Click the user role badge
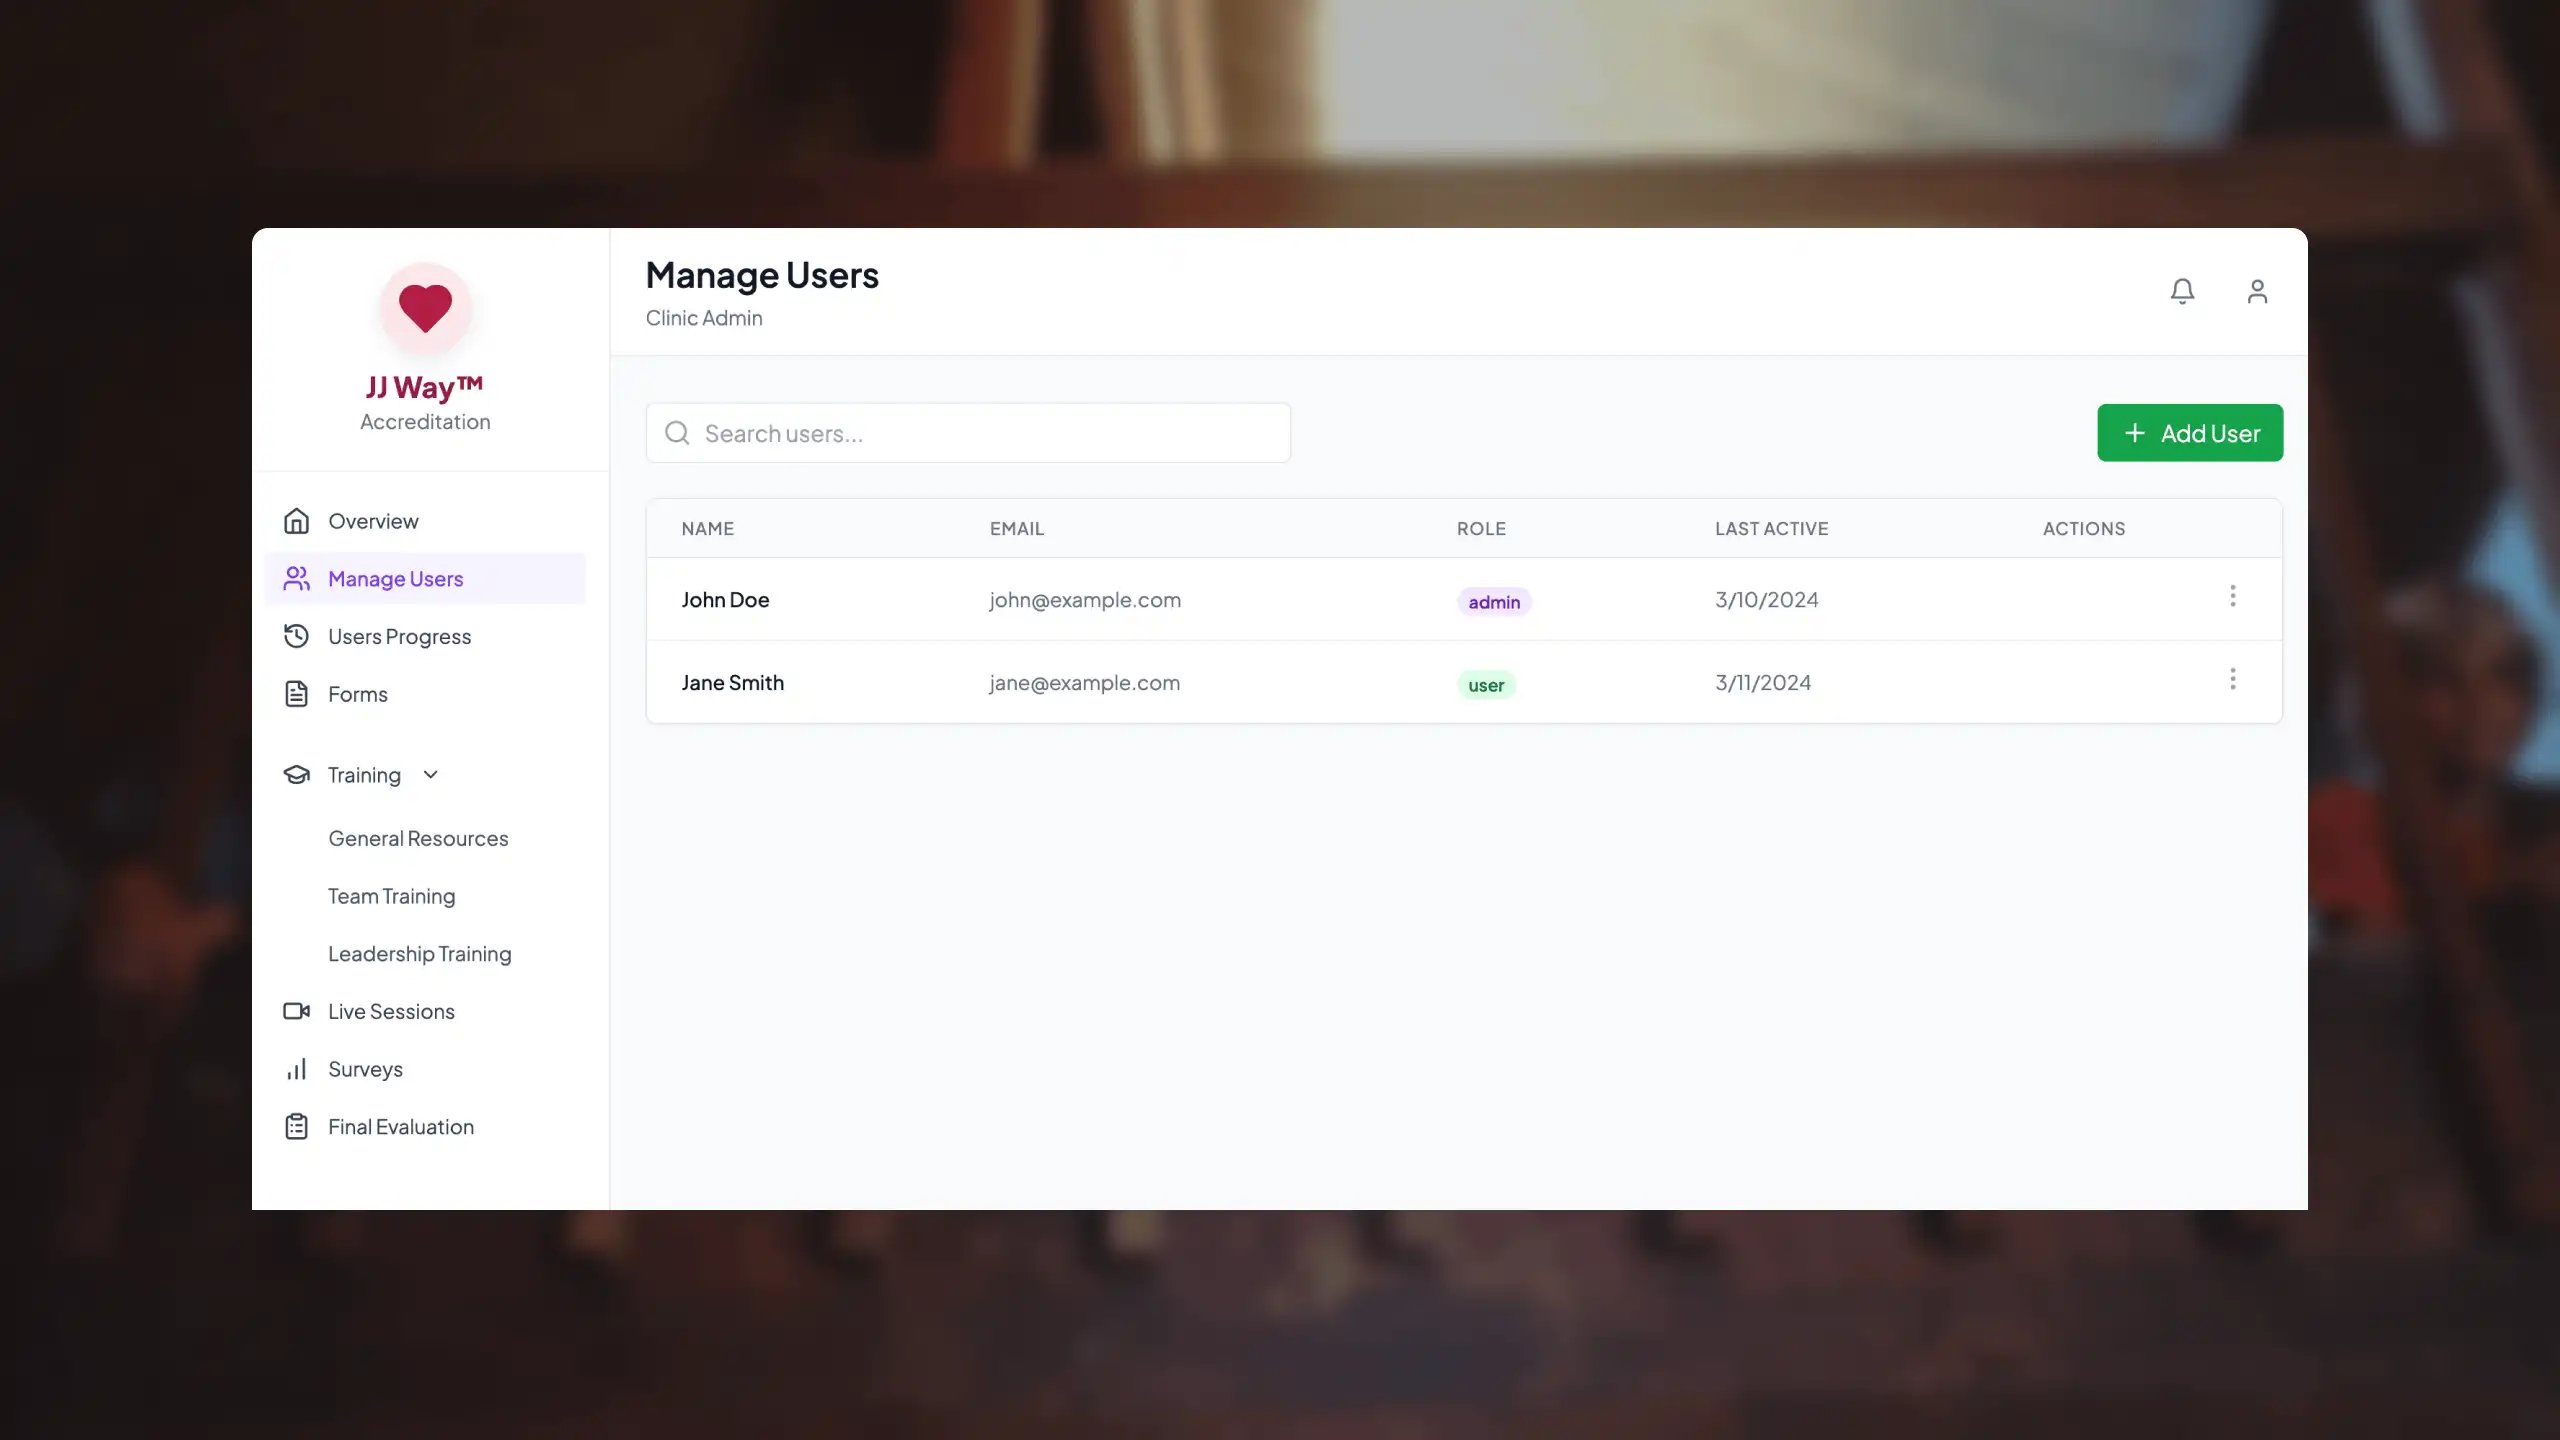The width and height of the screenshot is (2560, 1440). [1486, 685]
